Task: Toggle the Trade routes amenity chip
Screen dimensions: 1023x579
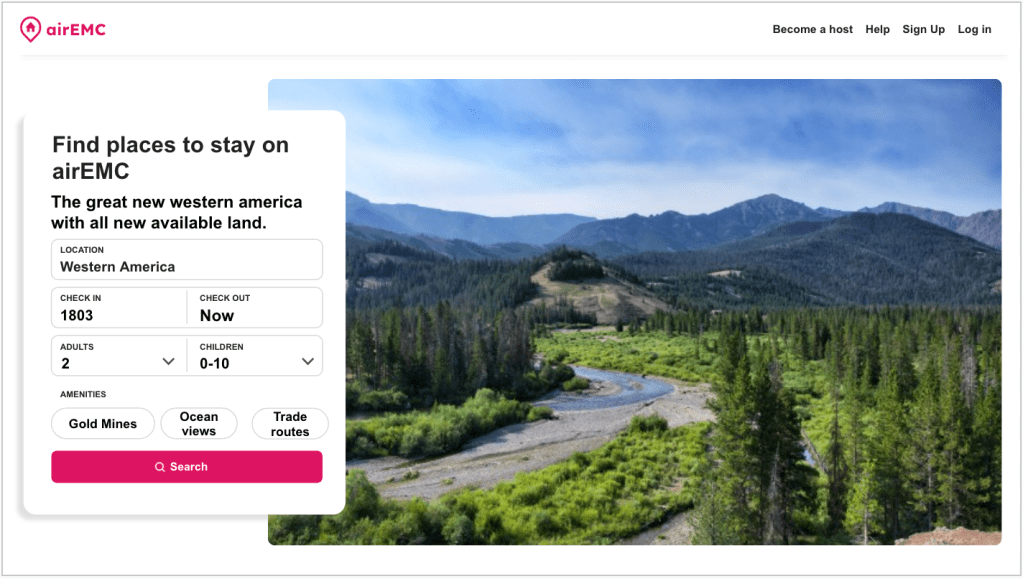Action: coord(290,424)
